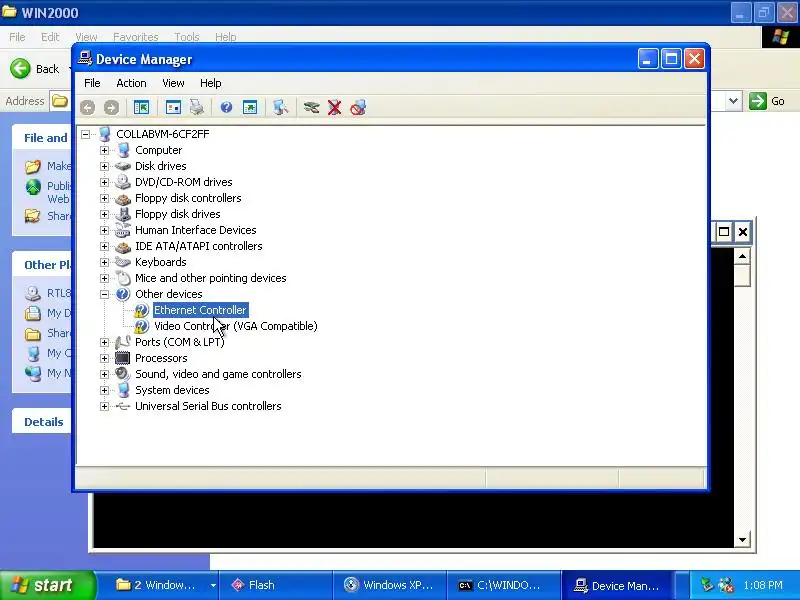Click the Back arrow in Device Manager toolbar

[x=88, y=108]
